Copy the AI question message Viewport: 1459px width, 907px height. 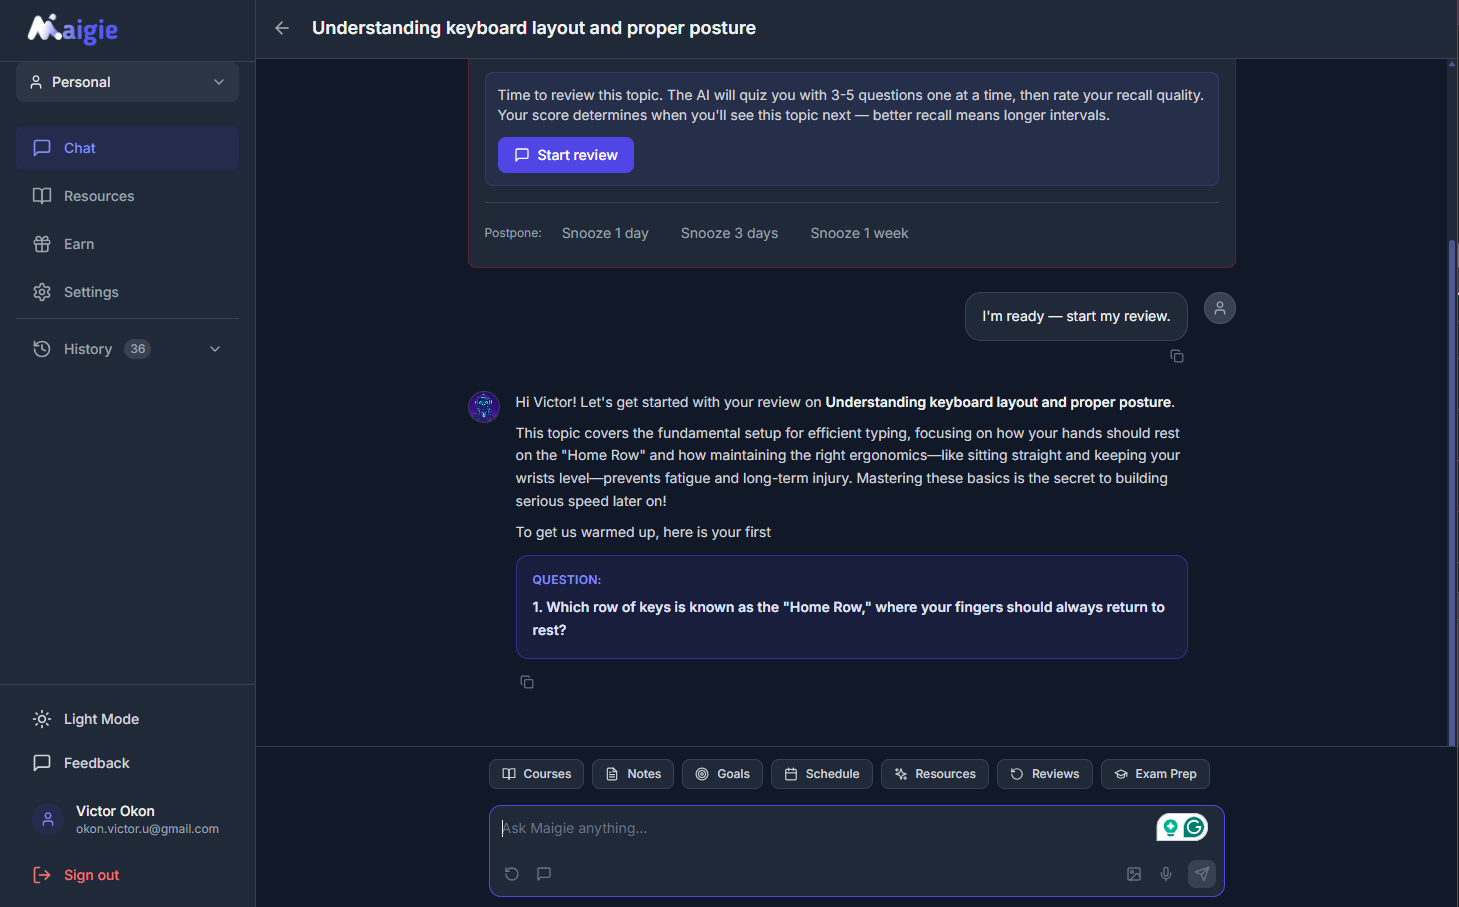pyautogui.click(x=527, y=682)
